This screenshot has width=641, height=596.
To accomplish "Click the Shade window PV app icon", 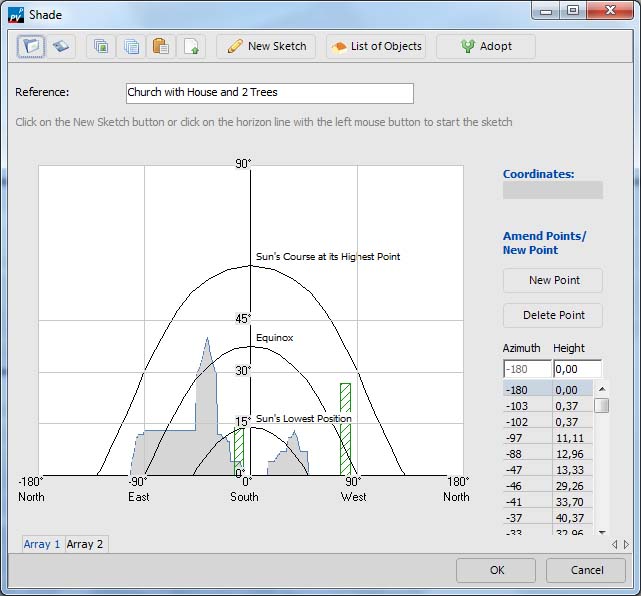I will (16, 15).
